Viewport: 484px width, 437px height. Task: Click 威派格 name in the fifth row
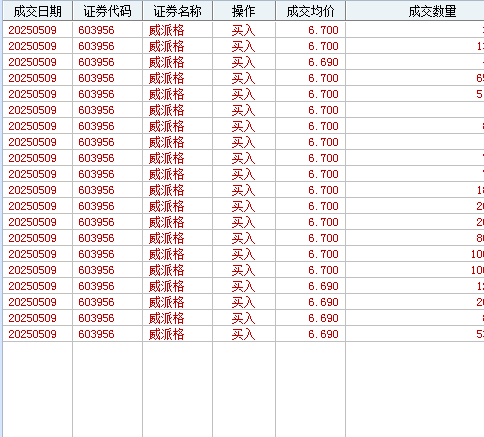click(166, 94)
